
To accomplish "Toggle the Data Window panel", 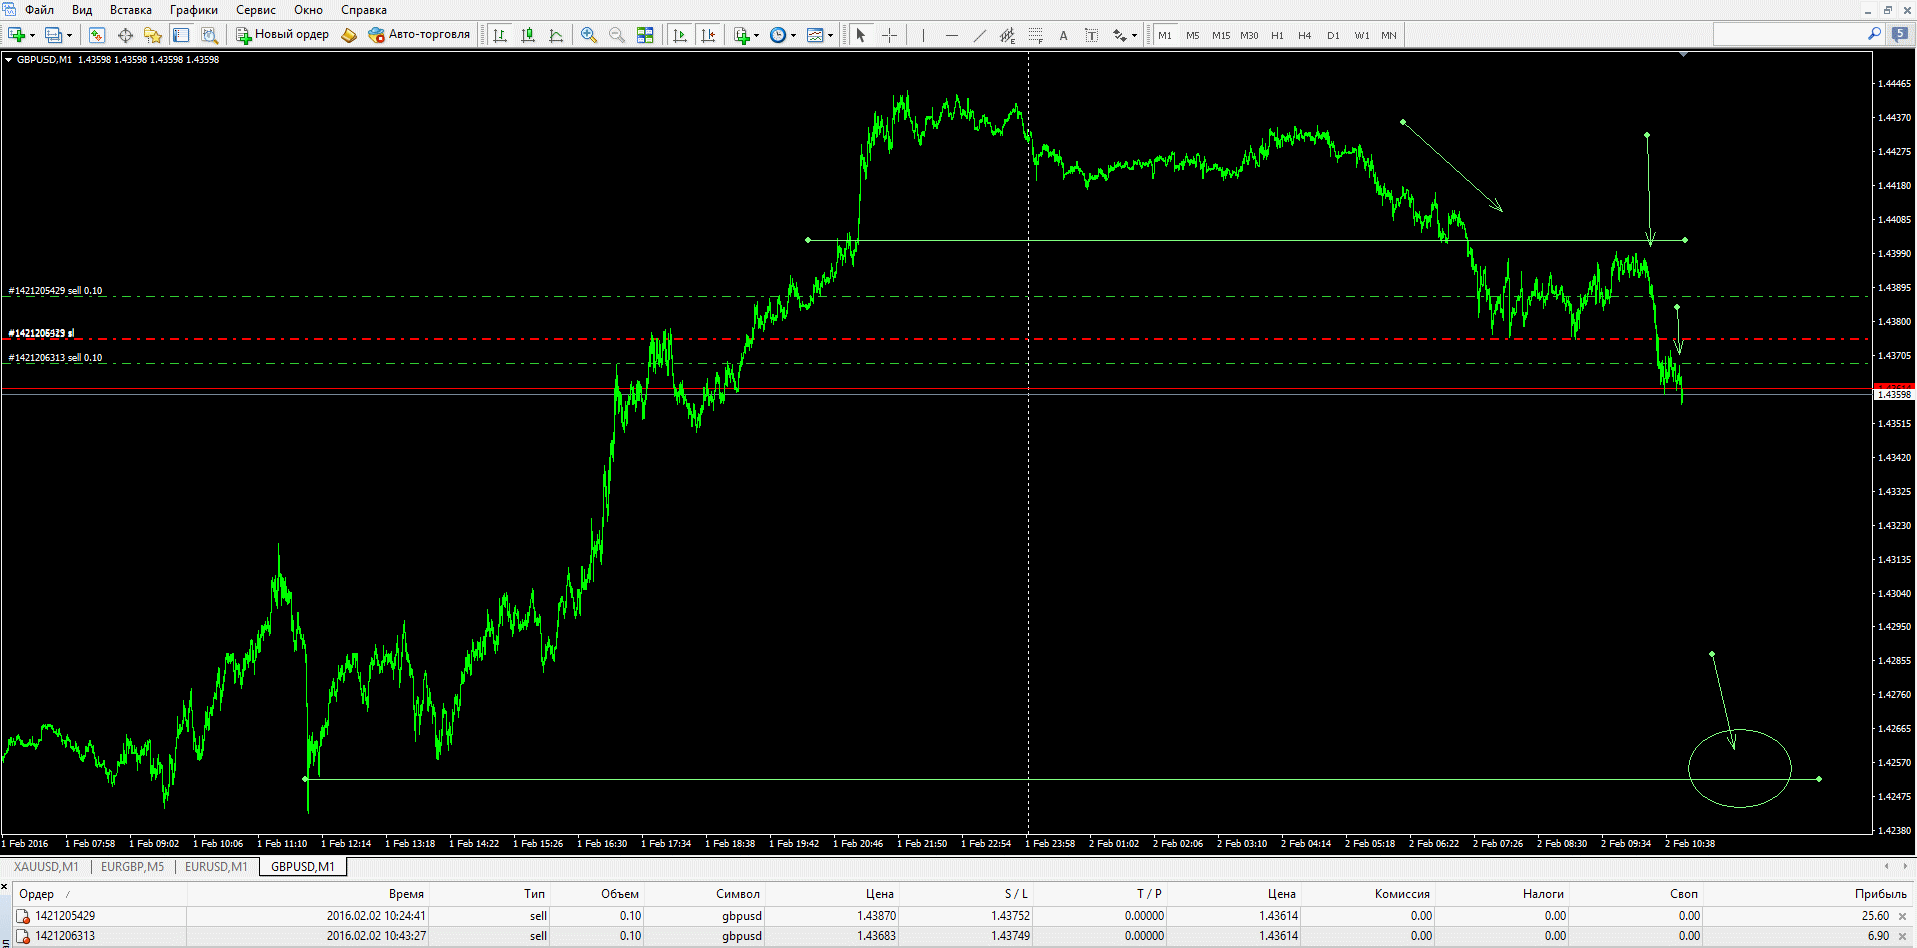I will coord(125,35).
